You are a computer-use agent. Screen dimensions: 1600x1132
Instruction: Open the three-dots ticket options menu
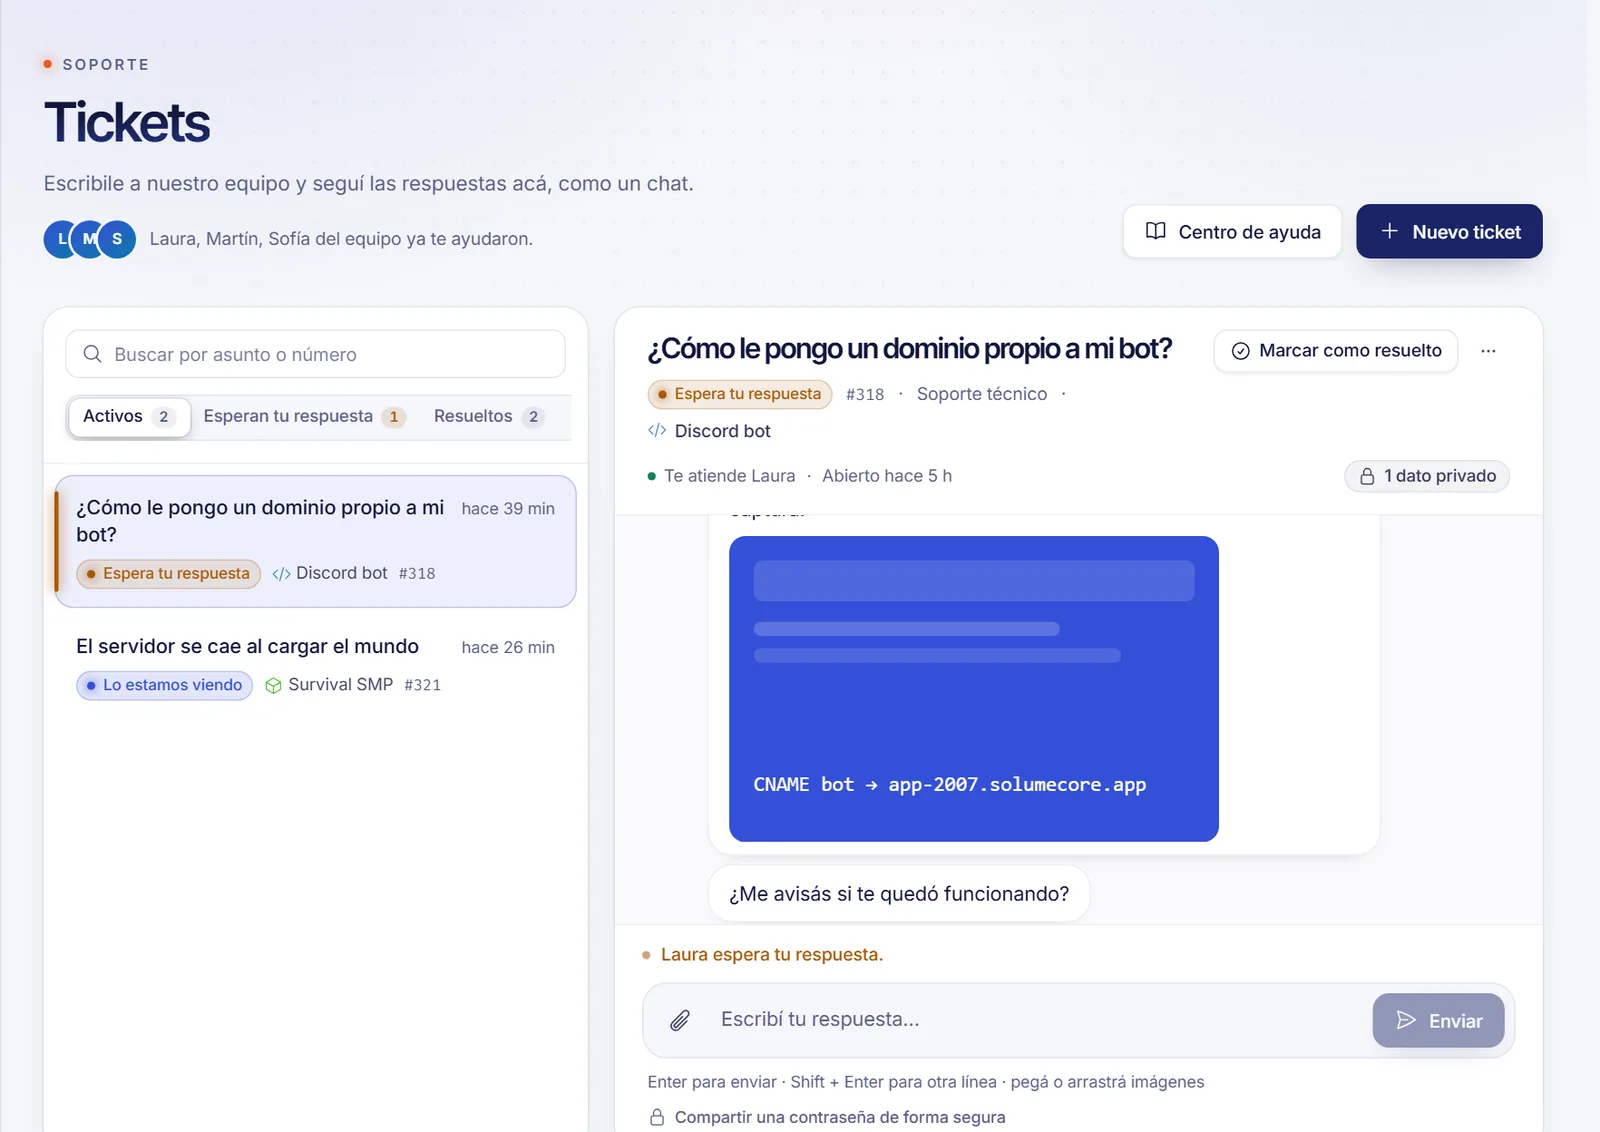[1488, 351]
